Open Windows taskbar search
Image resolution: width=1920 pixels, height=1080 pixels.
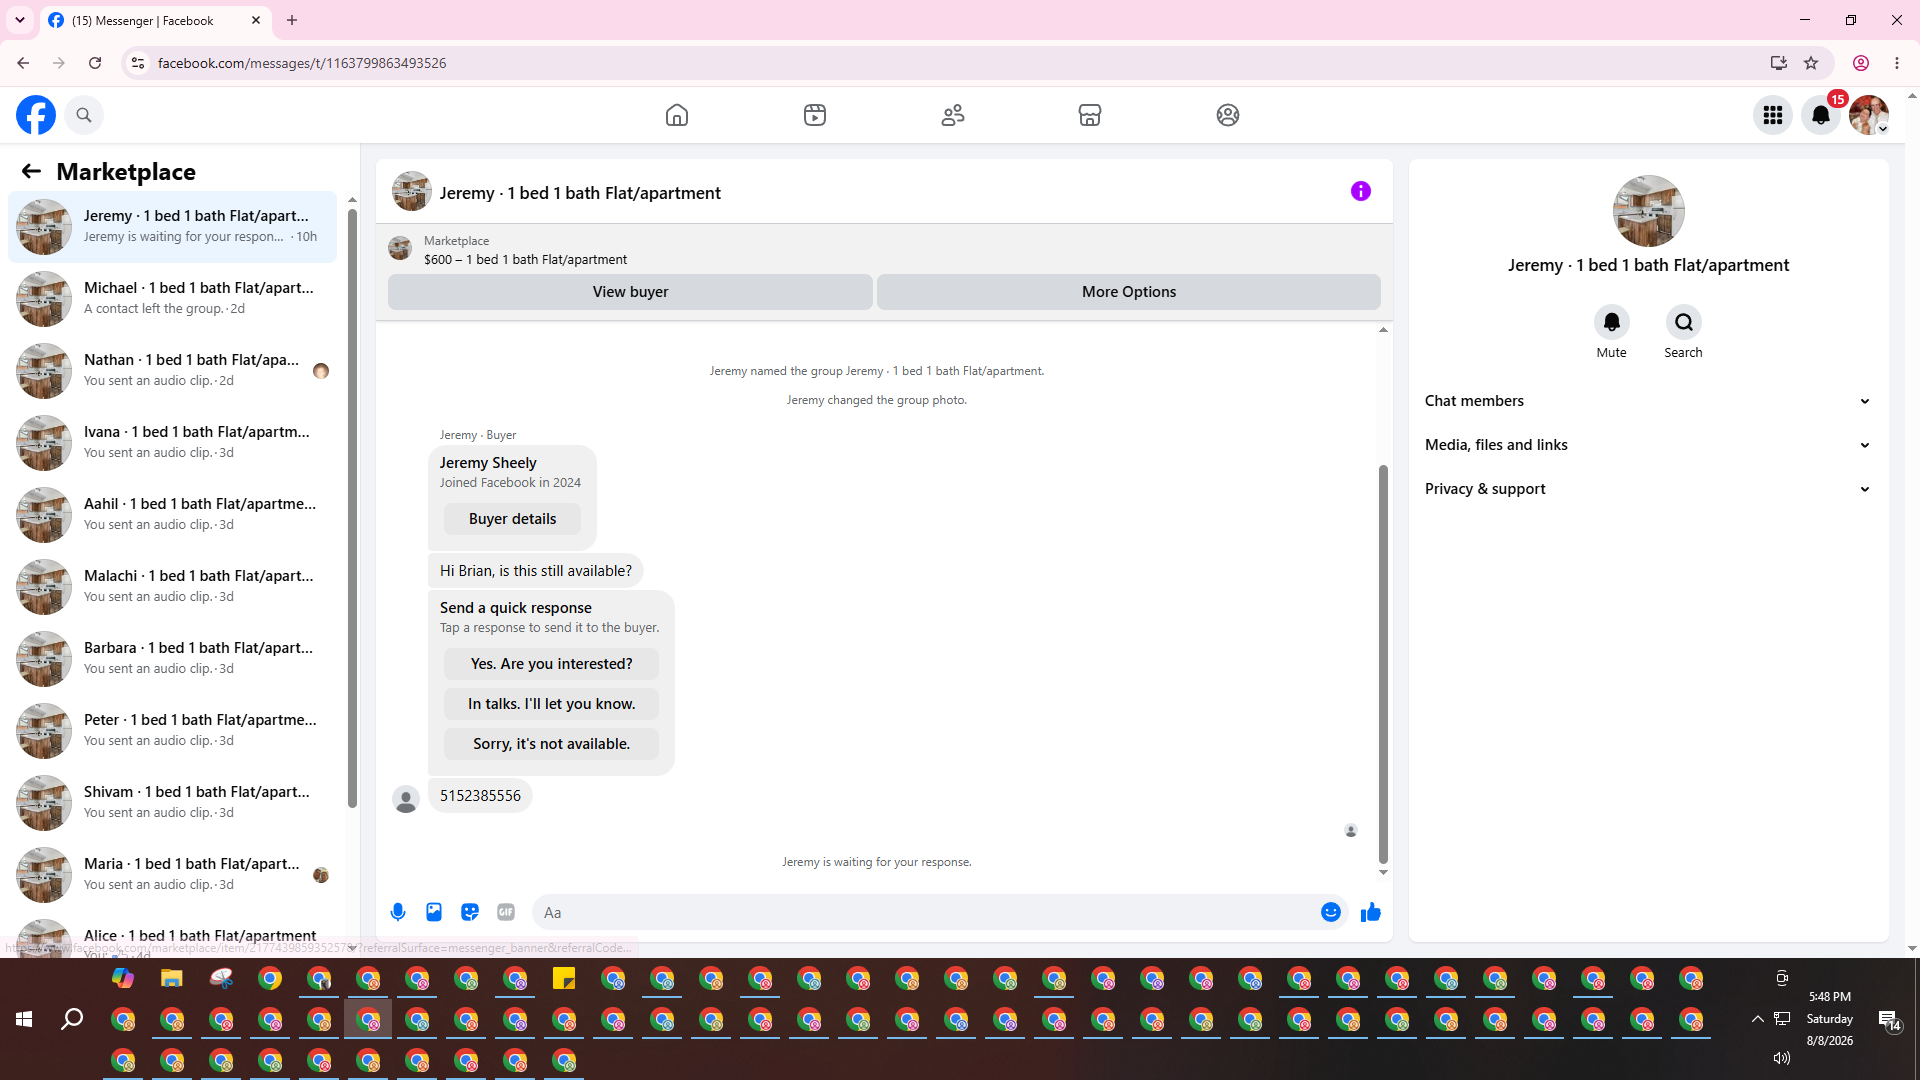(72, 1019)
